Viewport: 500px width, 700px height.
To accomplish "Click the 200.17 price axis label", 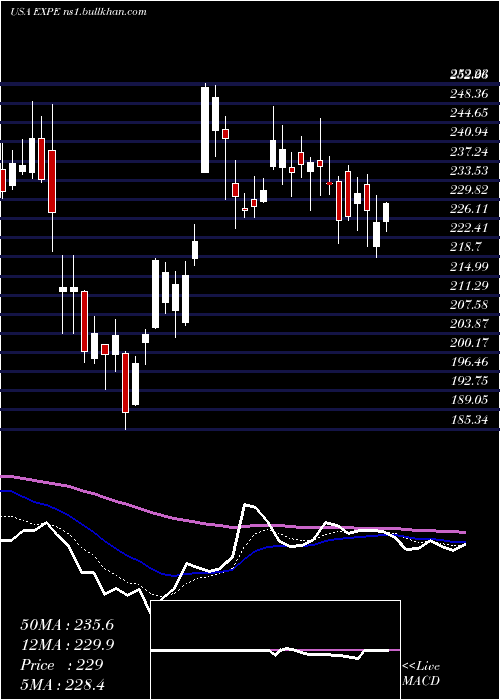I will click(x=468, y=343).
